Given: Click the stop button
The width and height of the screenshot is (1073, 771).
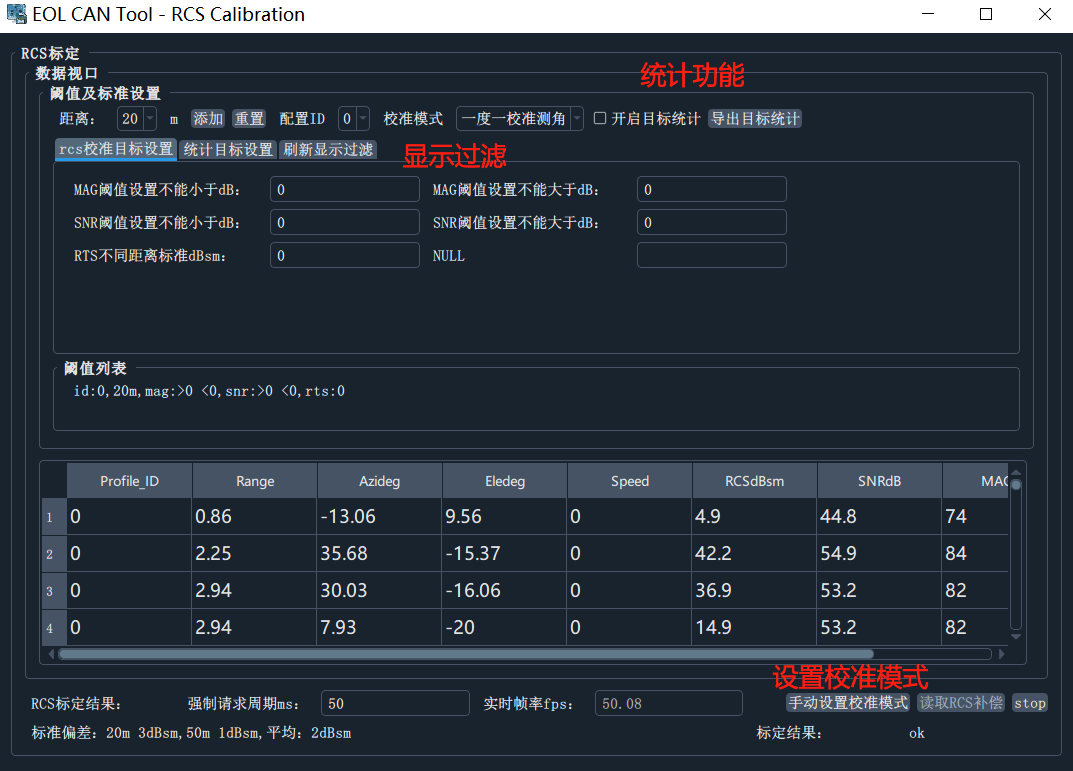Looking at the screenshot, I should 1029,703.
